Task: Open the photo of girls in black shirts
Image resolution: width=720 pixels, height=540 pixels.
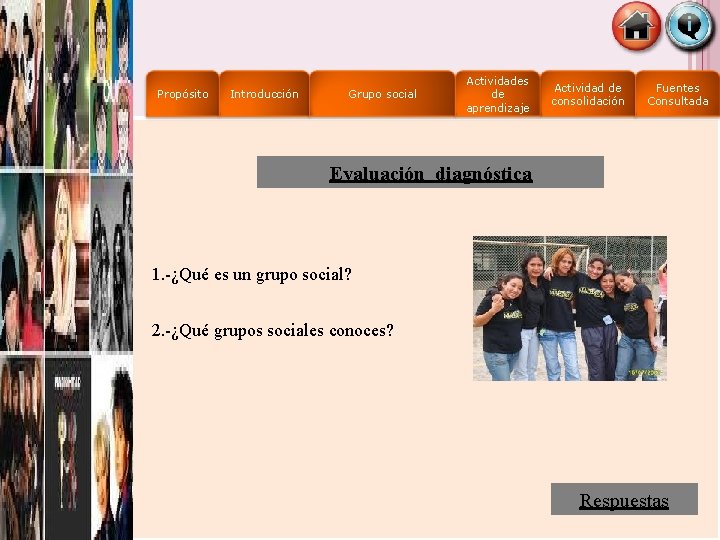Action: (x=570, y=308)
